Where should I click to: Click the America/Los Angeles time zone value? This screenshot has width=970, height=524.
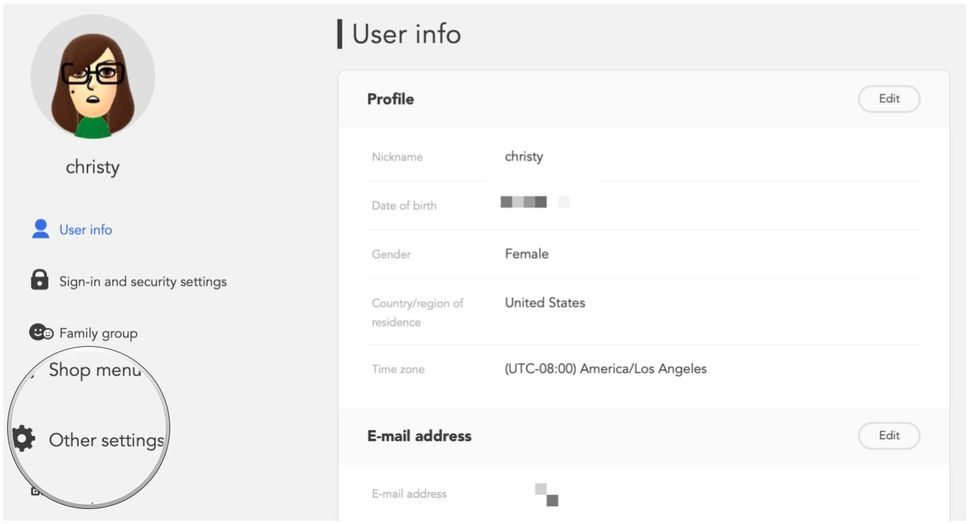coord(605,369)
